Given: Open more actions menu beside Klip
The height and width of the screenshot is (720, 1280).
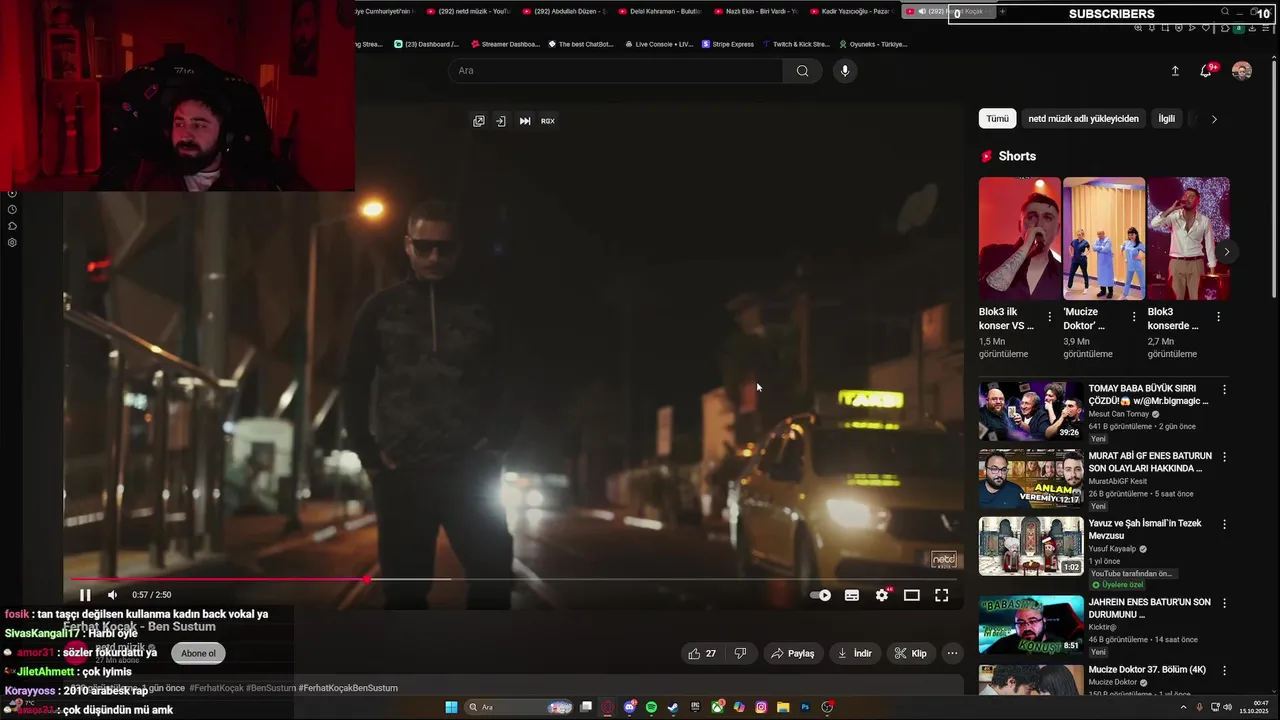Looking at the screenshot, I should [x=952, y=653].
